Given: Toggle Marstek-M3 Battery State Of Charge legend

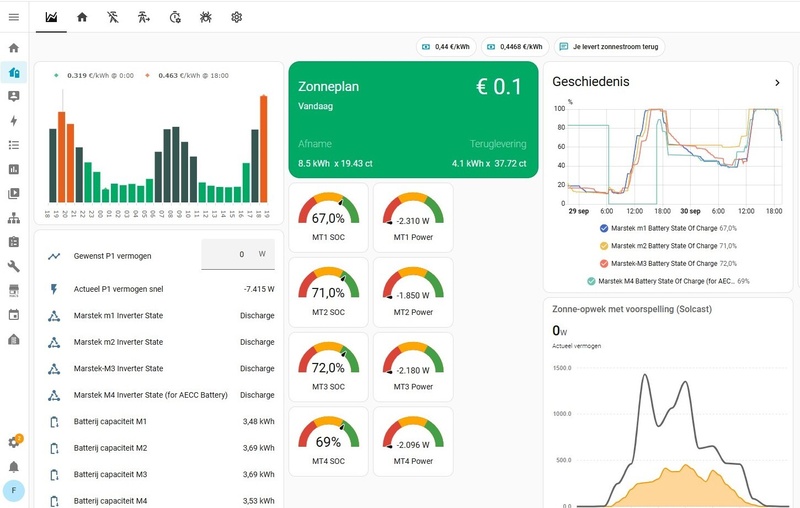Looking at the screenshot, I should coord(668,264).
